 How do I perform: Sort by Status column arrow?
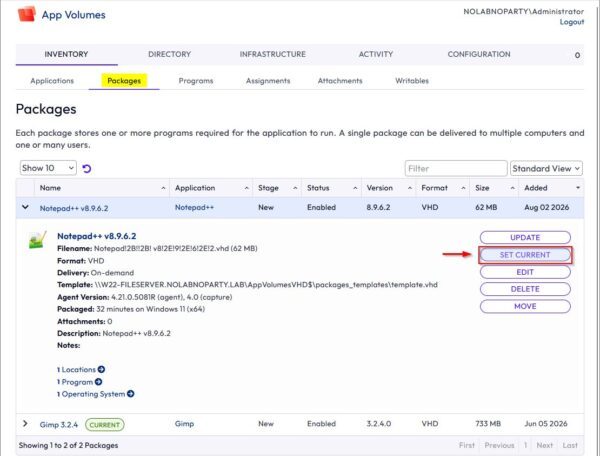click(355, 188)
